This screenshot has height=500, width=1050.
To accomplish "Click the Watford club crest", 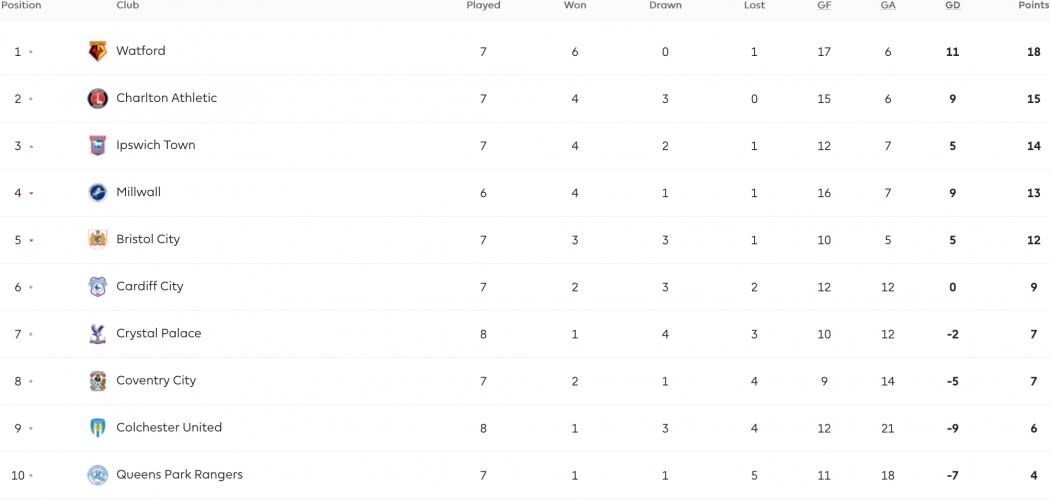I will pos(98,52).
